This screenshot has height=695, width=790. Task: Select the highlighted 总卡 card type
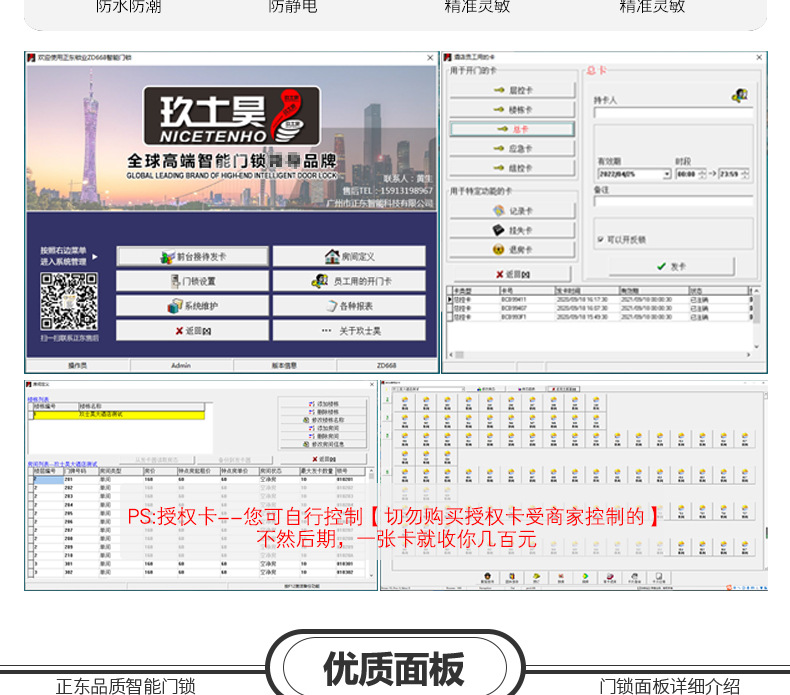point(512,129)
